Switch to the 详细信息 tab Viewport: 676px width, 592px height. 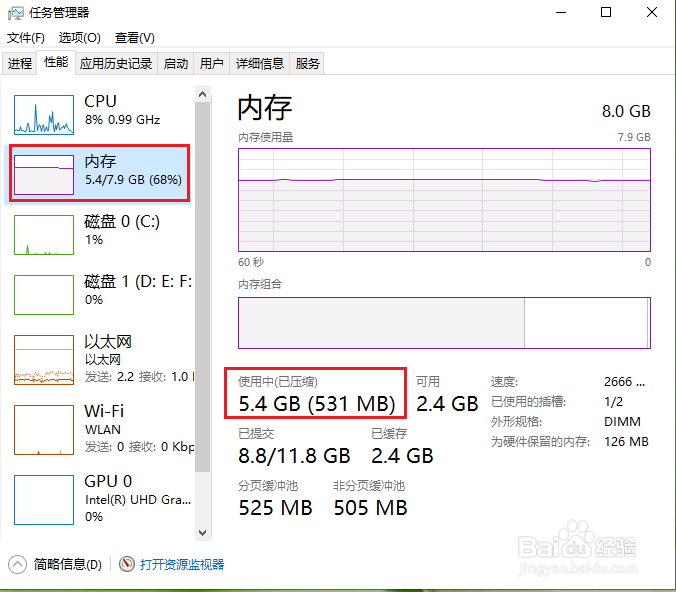pos(260,64)
